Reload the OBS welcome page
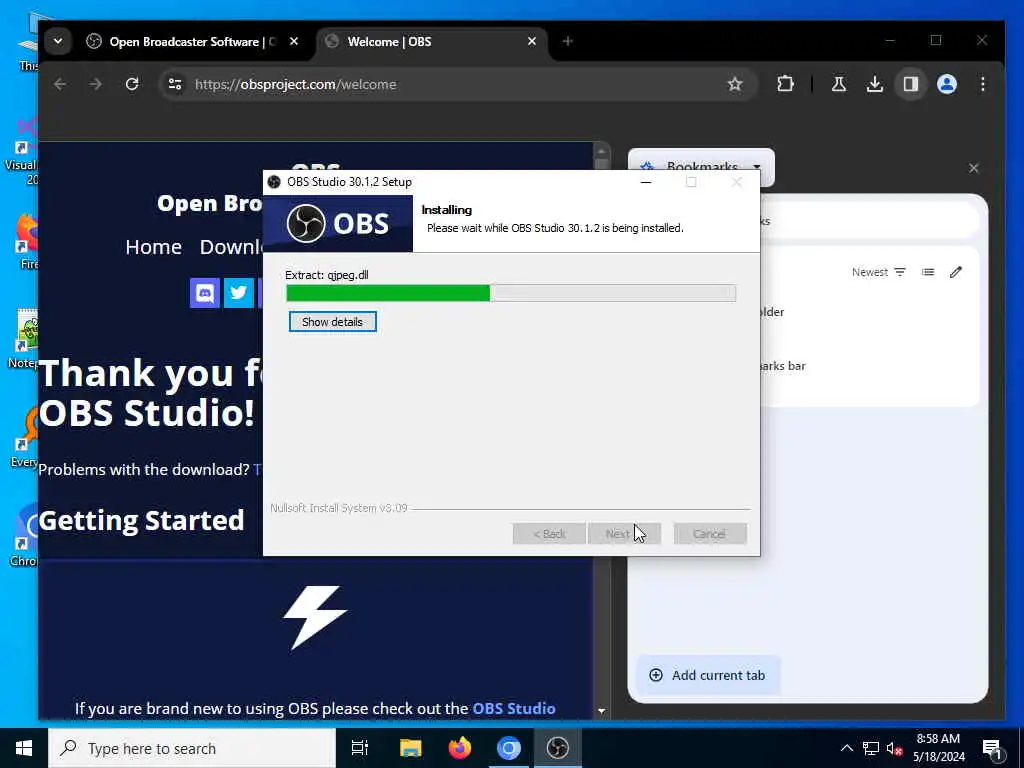Image resolution: width=1024 pixels, height=768 pixels. click(132, 84)
